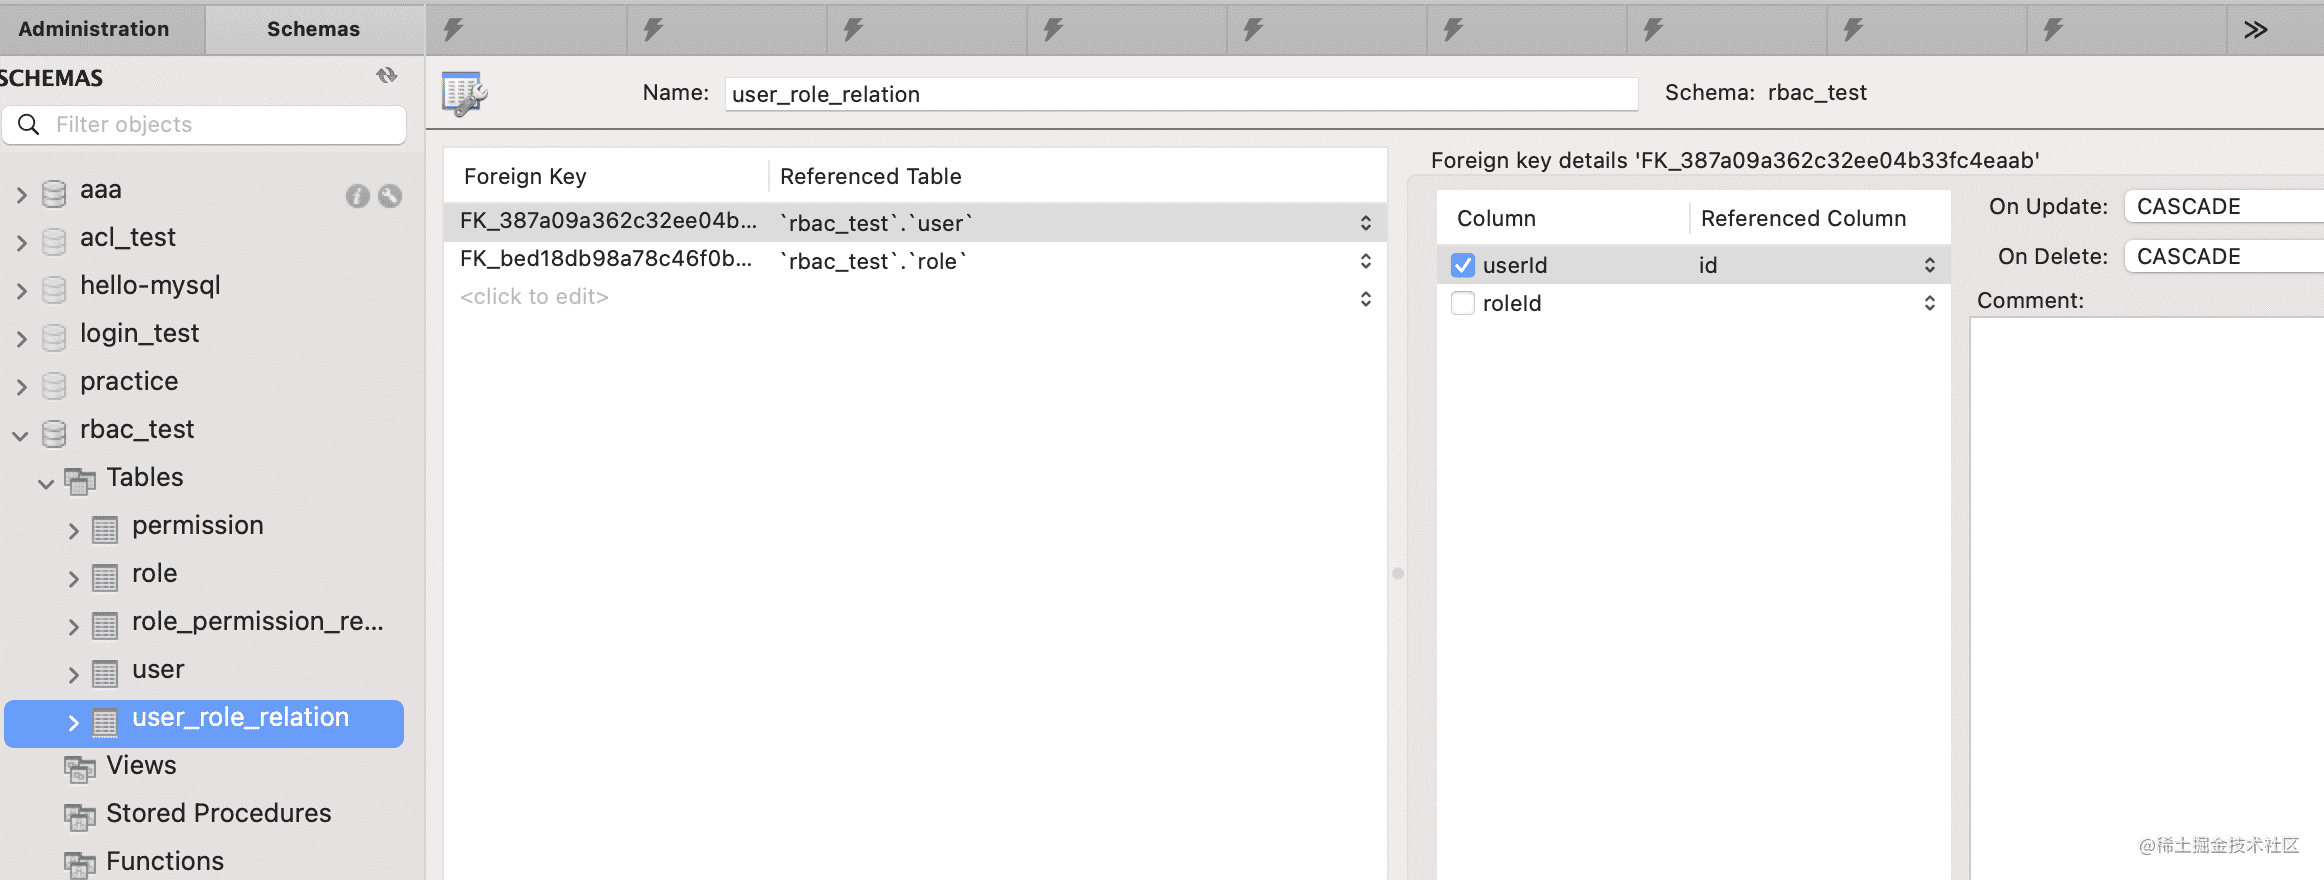
Task: Collapse the rbac_test schema
Action: [20, 435]
